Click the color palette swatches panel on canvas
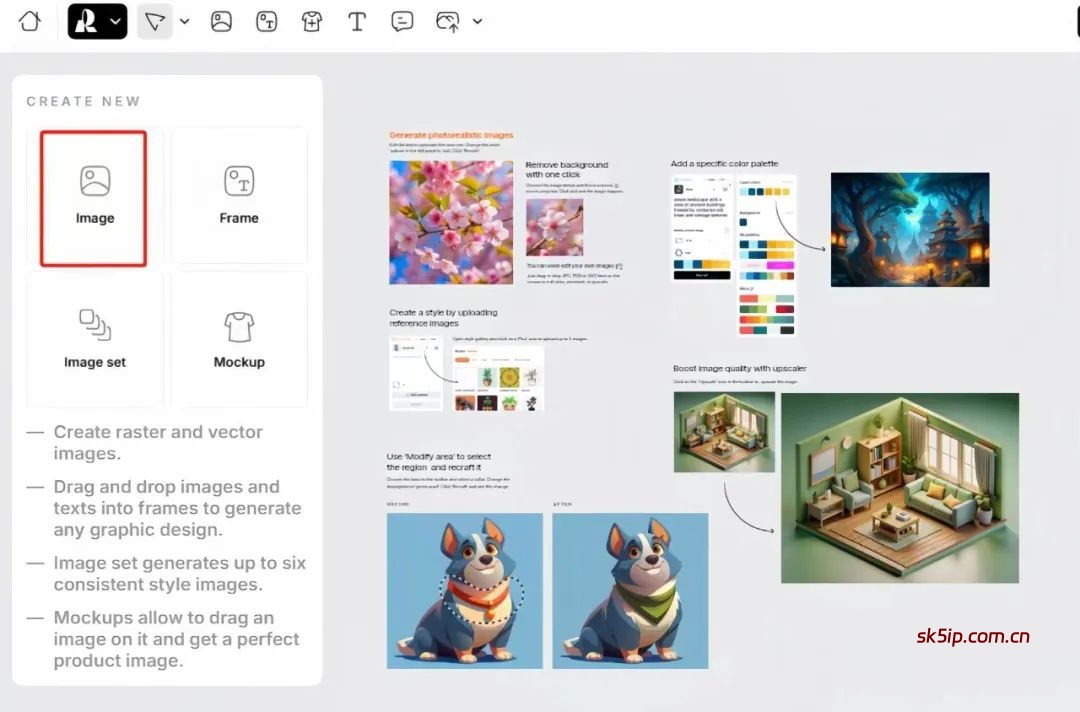This screenshot has height=712, width=1080. coord(766,255)
